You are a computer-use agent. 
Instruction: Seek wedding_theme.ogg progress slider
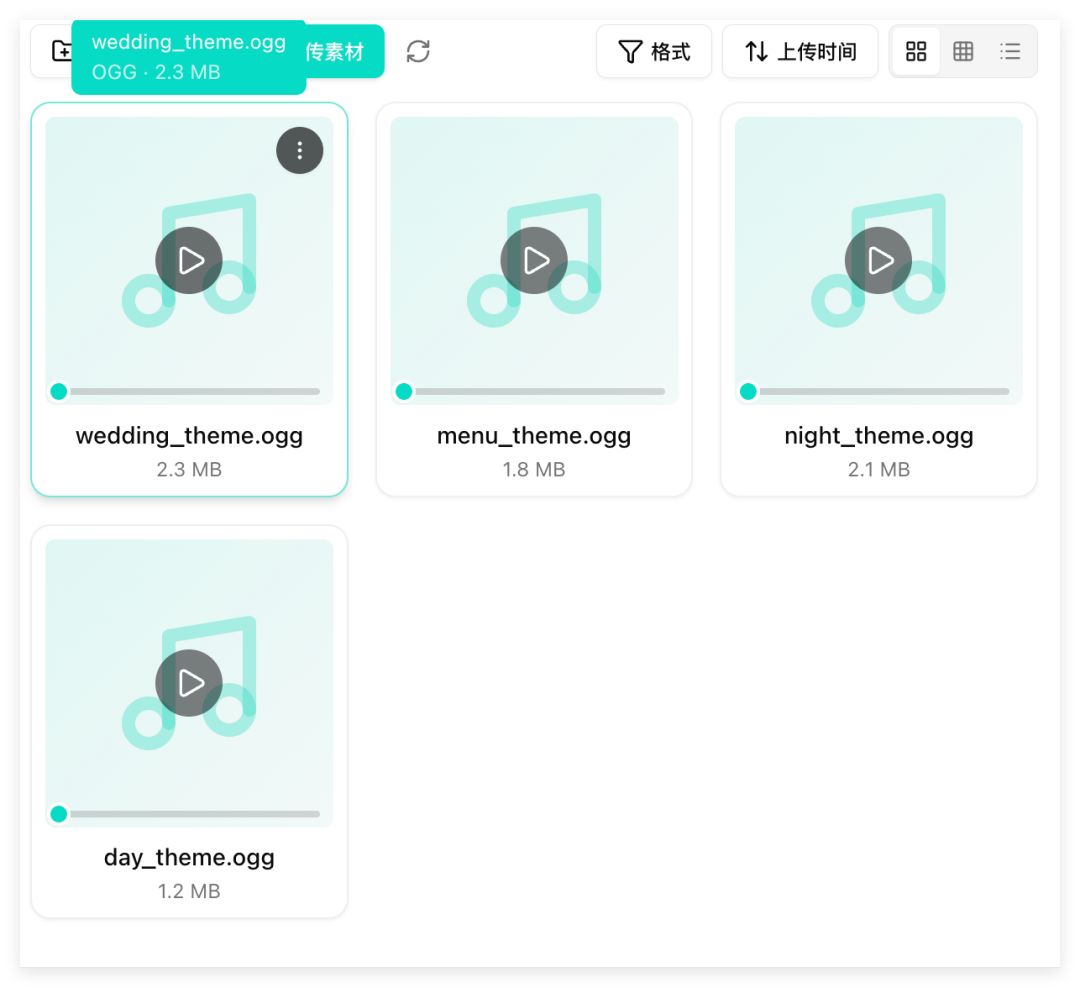[186, 391]
